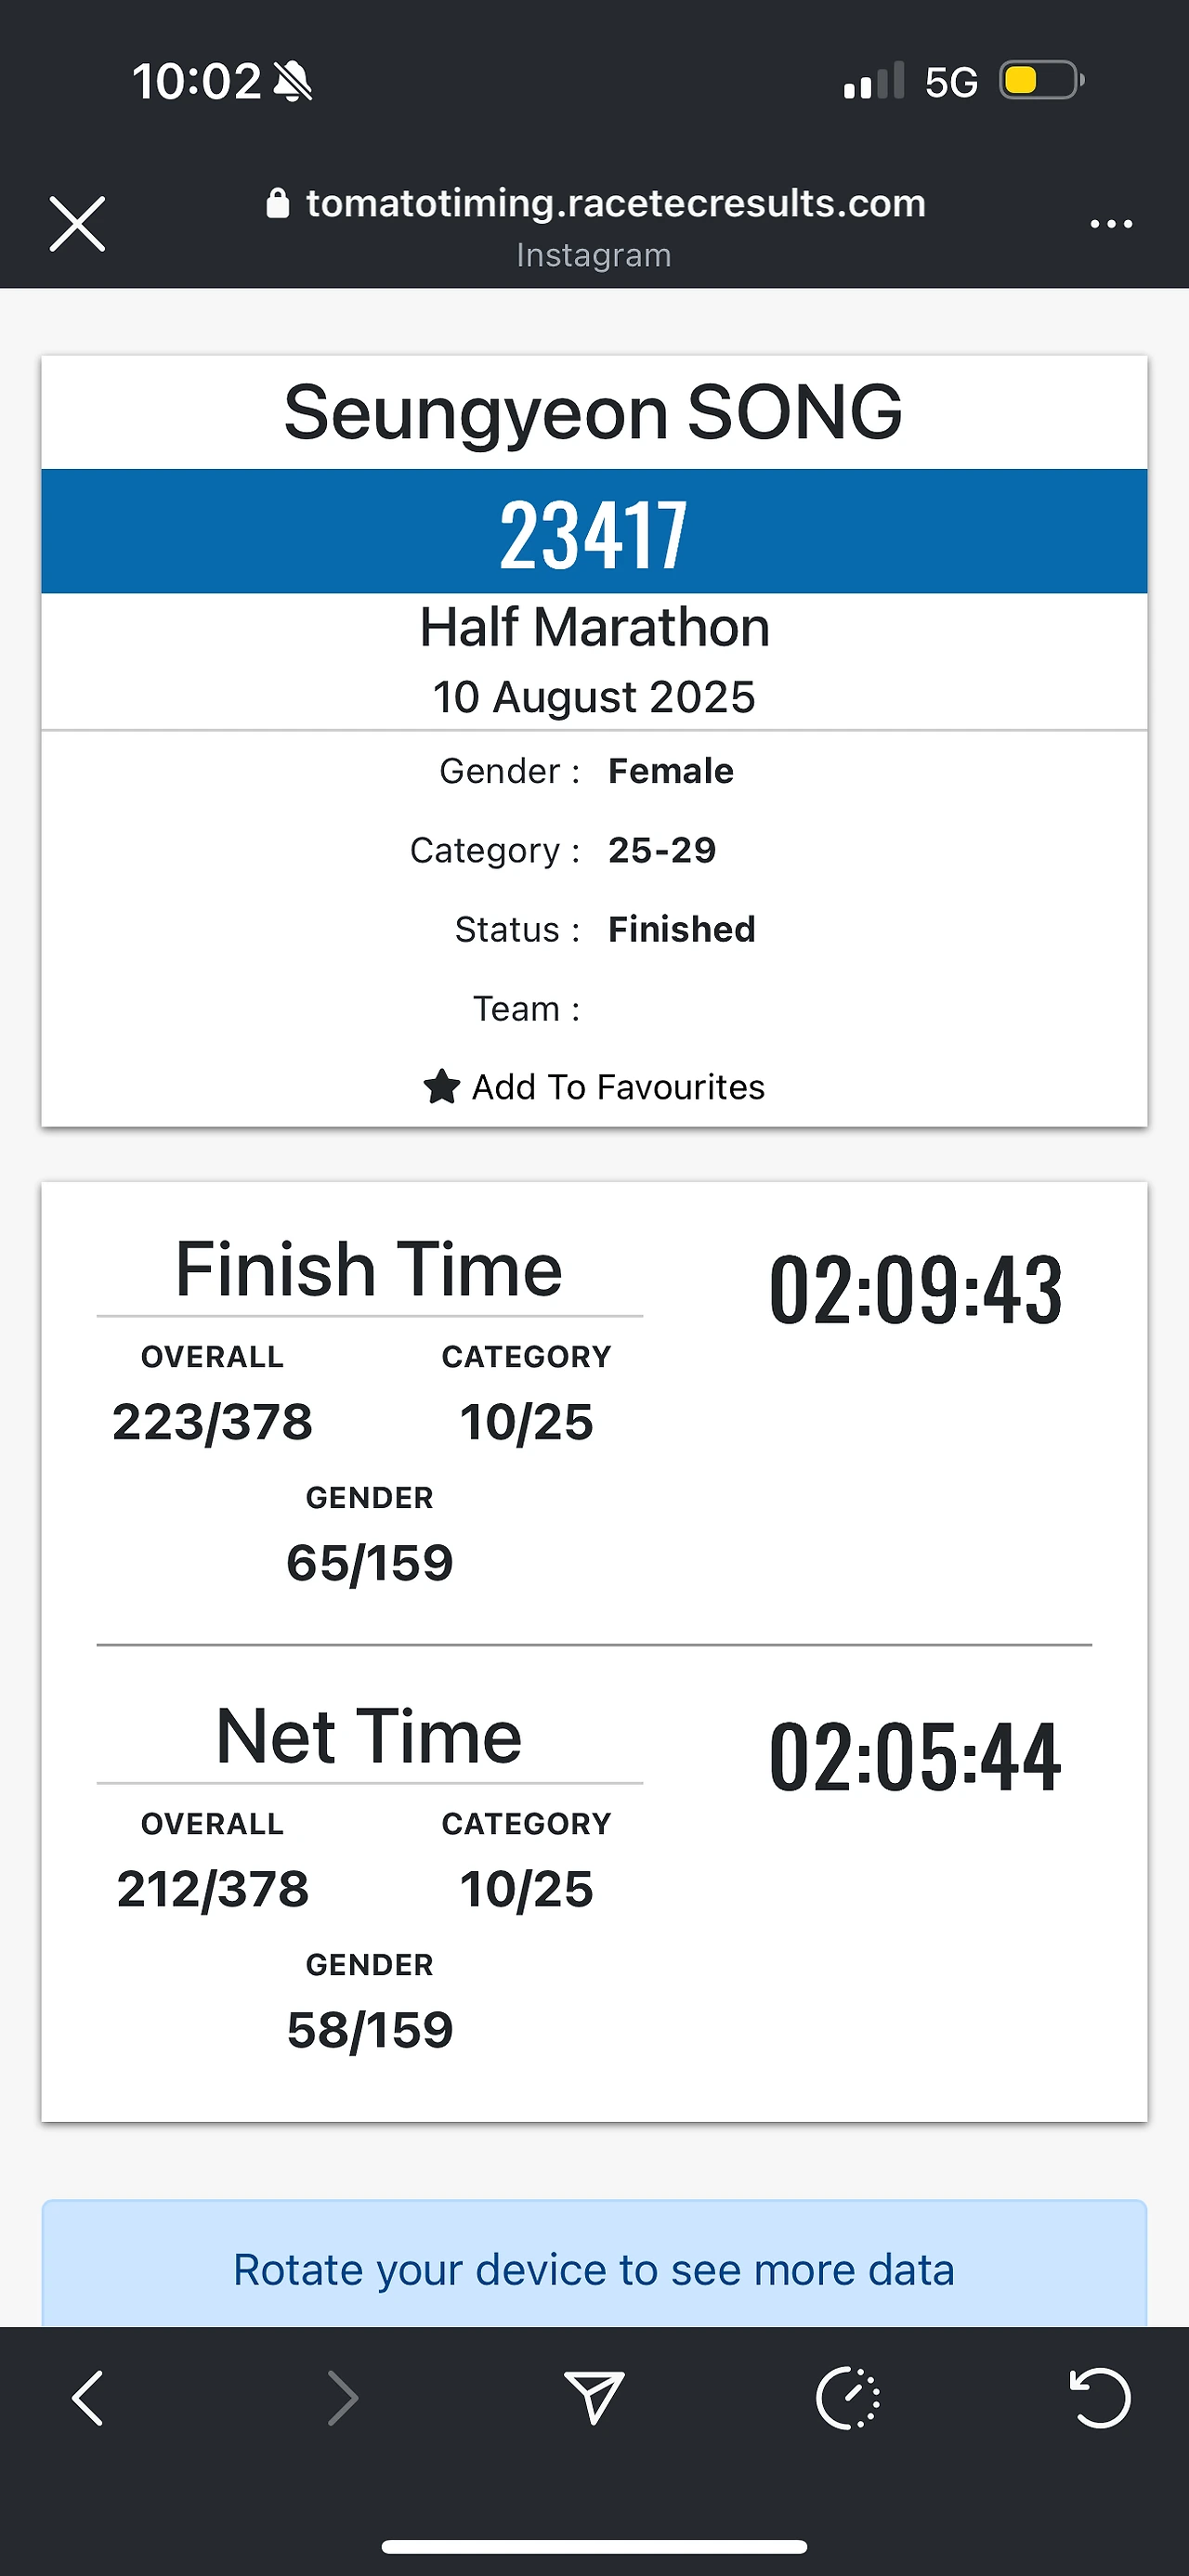Tap the dashed circle activity icon

tap(848, 2397)
